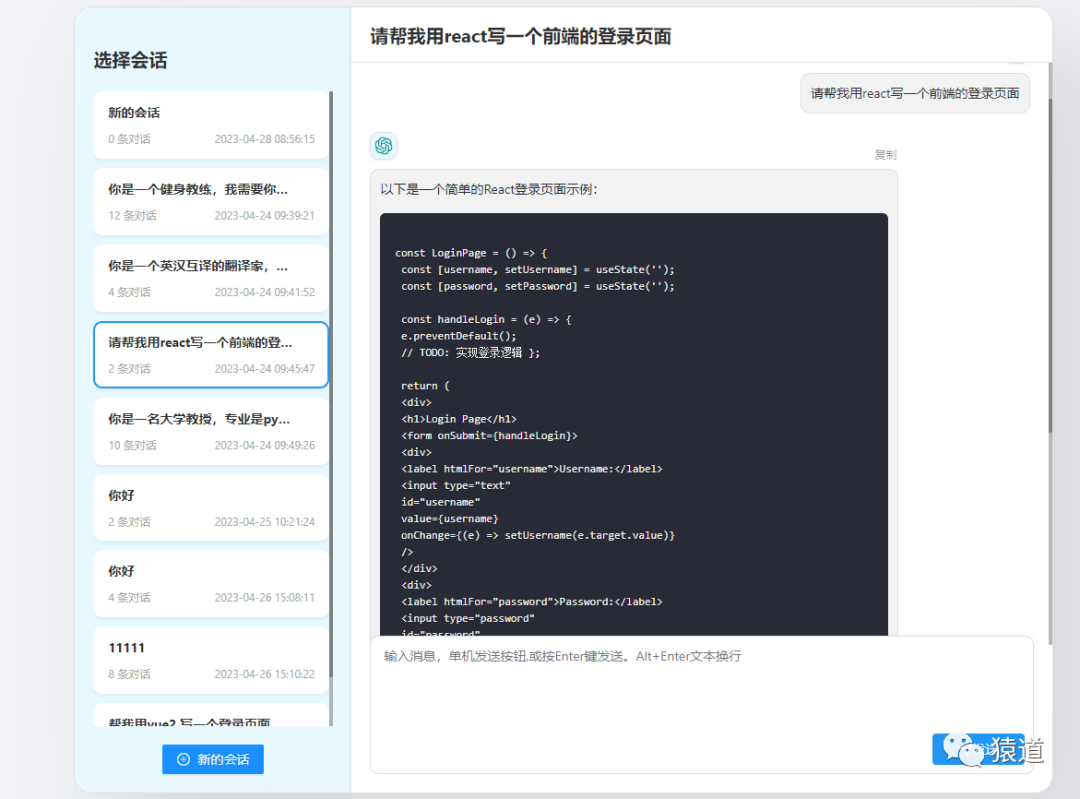Click the copy link 复制 above the reply

pyautogui.click(x=884, y=154)
